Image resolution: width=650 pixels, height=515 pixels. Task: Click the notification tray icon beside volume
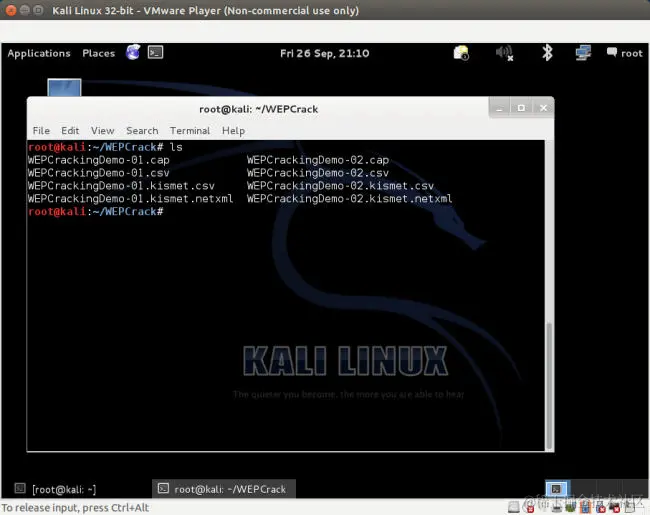click(461, 53)
